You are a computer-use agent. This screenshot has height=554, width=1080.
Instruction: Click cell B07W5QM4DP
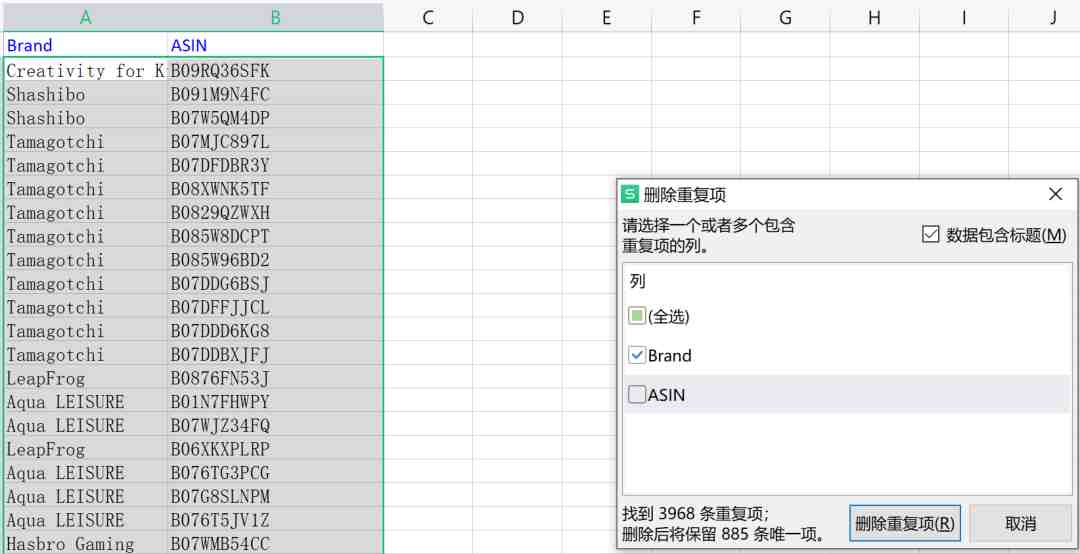[276, 118]
